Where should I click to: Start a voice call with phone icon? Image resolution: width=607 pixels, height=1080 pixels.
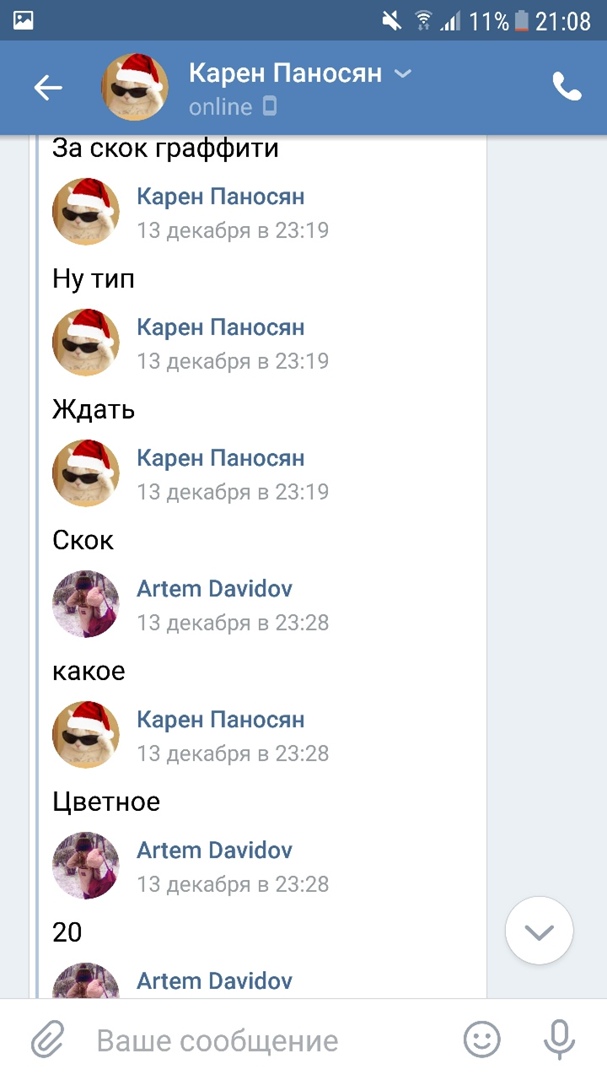point(567,87)
